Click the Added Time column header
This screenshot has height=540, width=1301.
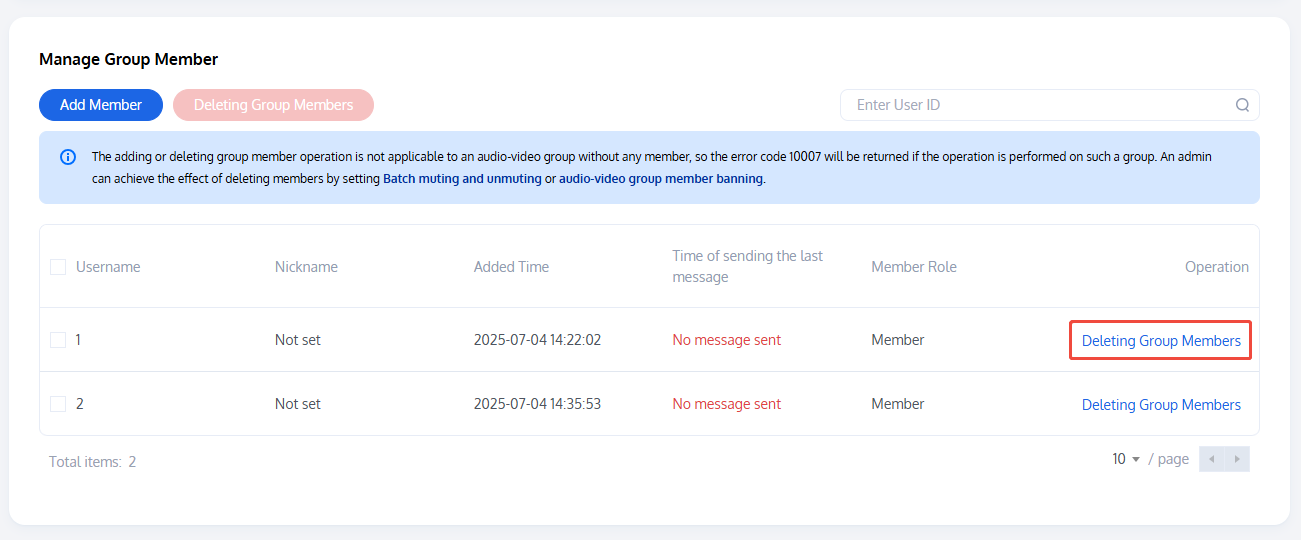click(511, 267)
